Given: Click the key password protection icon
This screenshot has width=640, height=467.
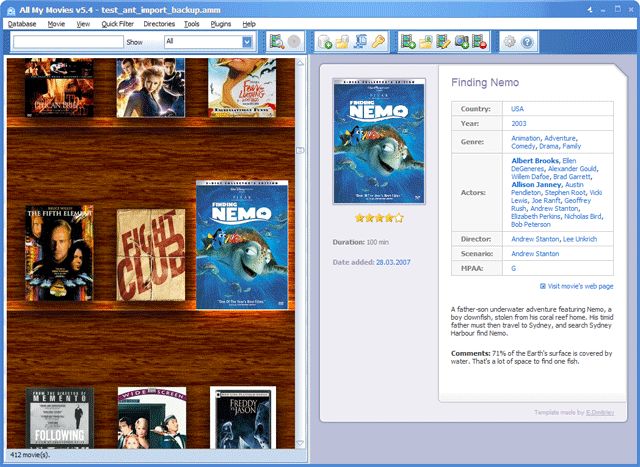Looking at the screenshot, I should [x=378, y=42].
